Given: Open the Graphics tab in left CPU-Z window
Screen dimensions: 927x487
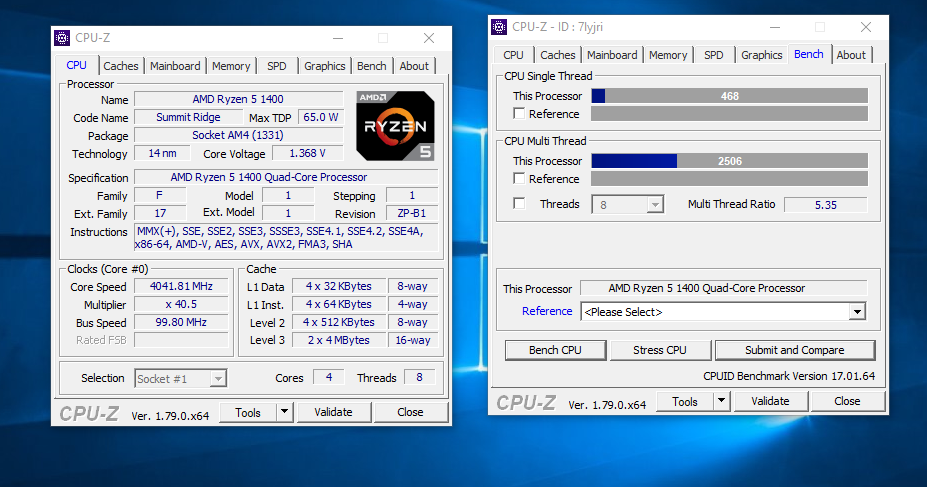Looking at the screenshot, I should [x=325, y=66].
